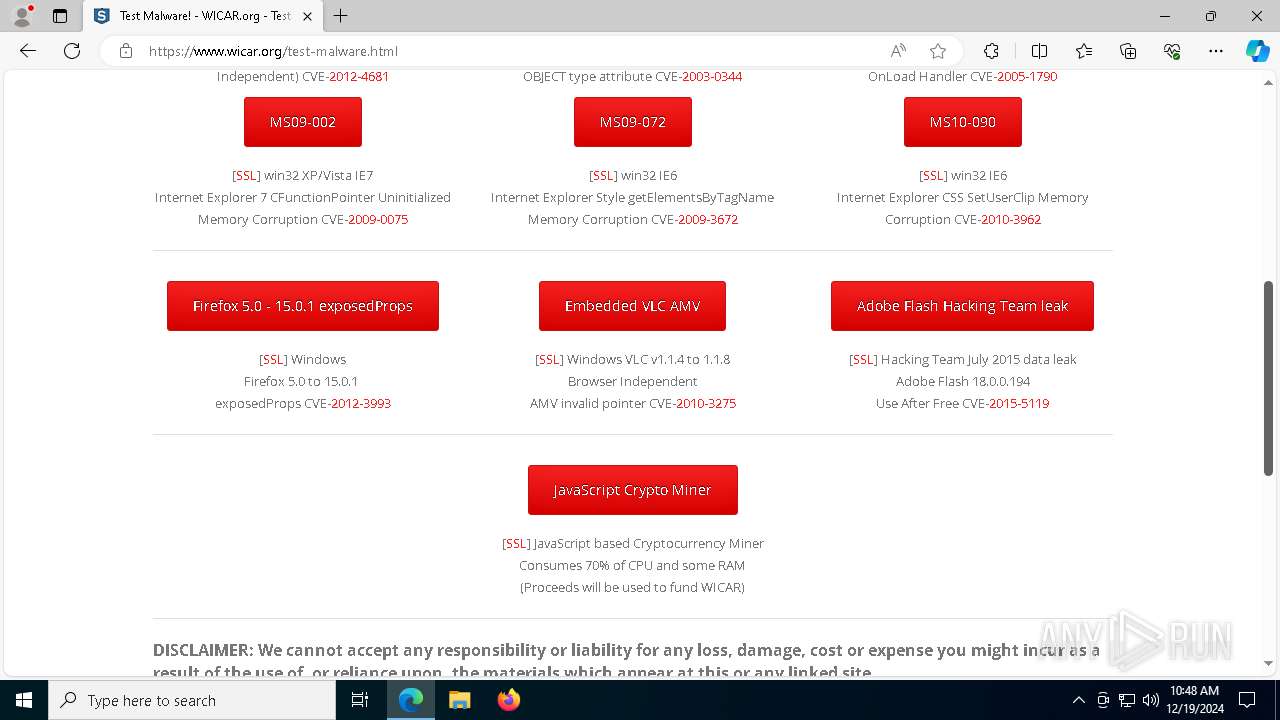Viewport: 1280px width, 720px height.
Task: Open Microsoft Edge from the taskbar
Action: click(x=411, y=700)
